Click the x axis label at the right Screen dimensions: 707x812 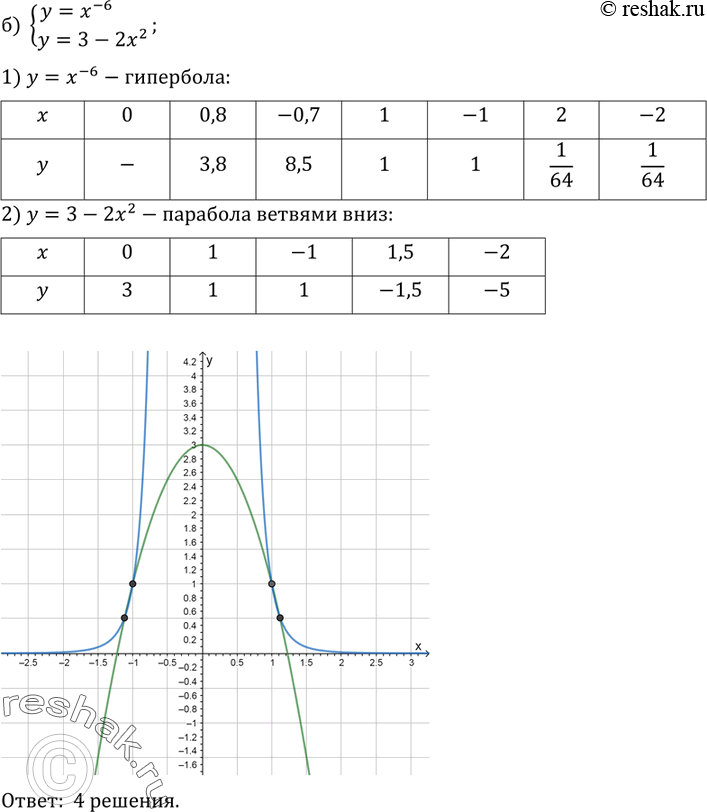coord(418,645)
